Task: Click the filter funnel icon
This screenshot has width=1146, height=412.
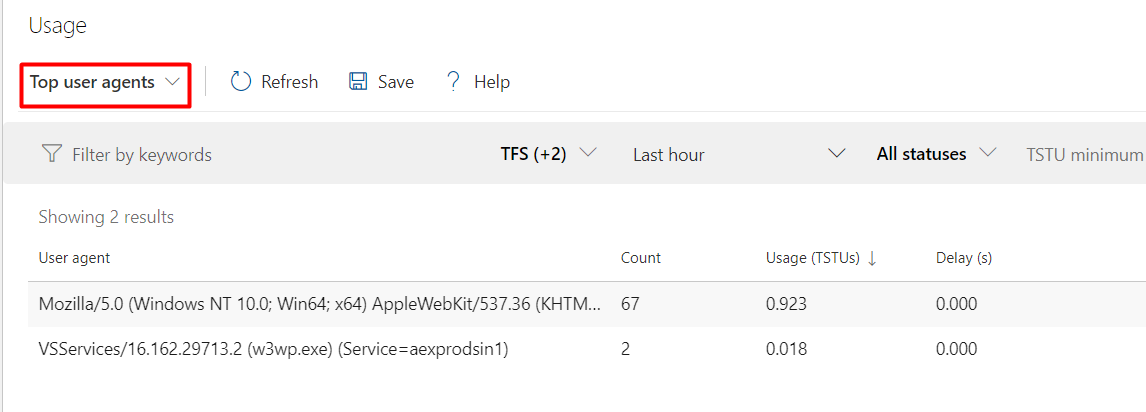Action: [51, 154]
